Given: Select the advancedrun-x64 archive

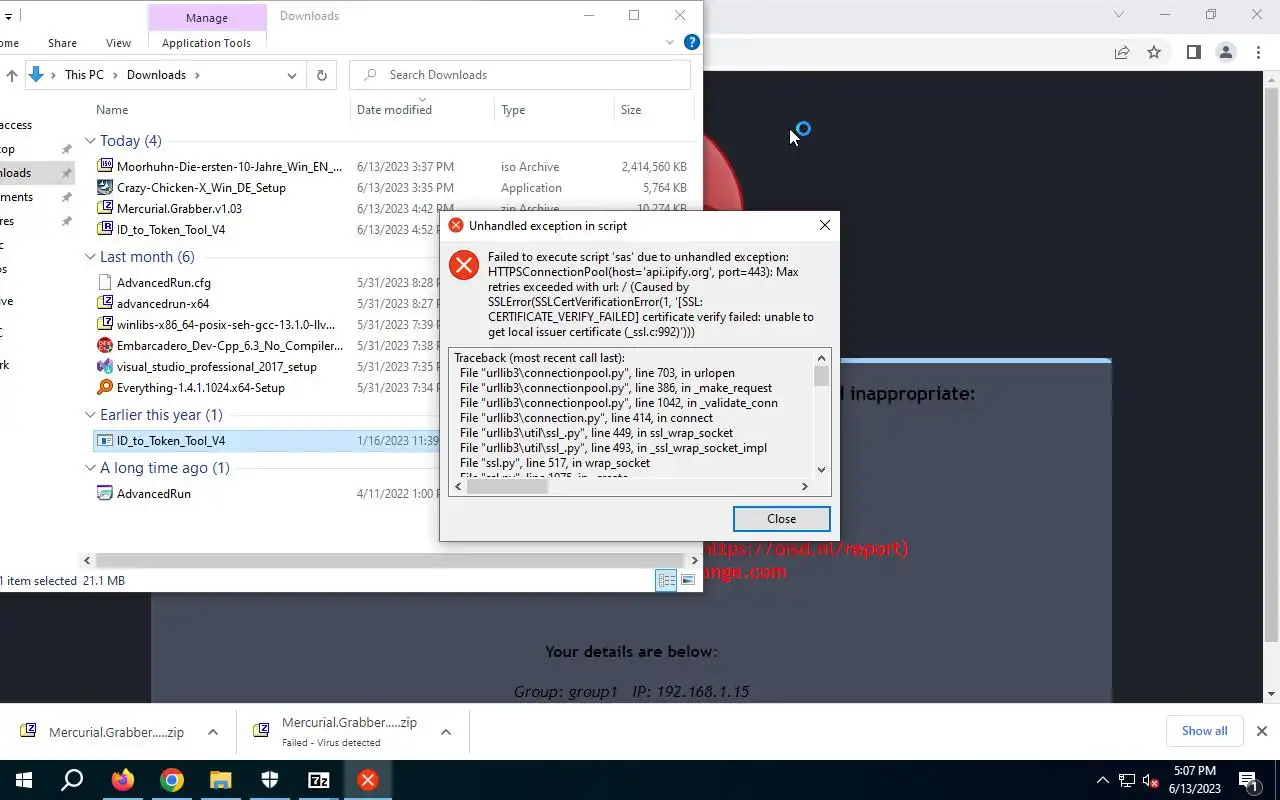Looking at the screenshot, I should [x=163, y=304].
